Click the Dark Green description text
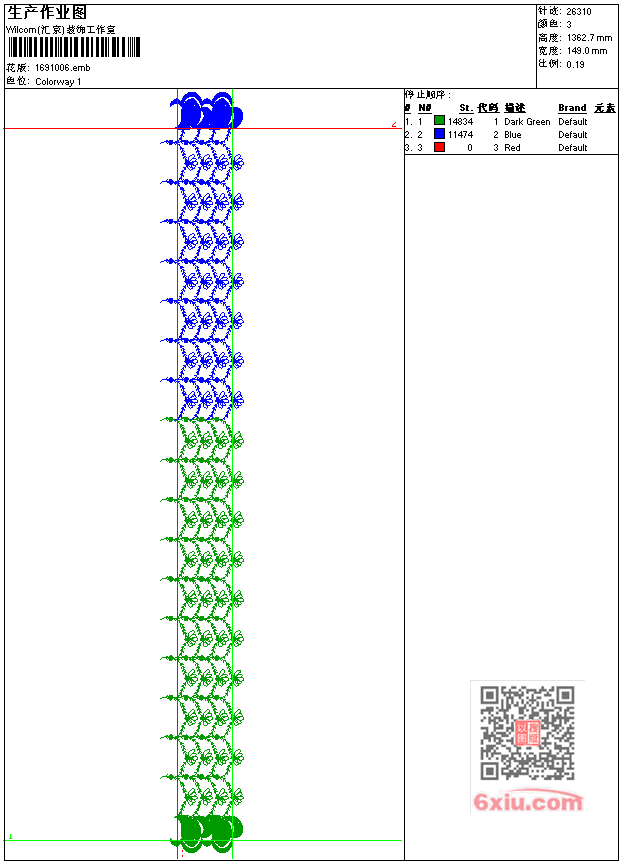This screenshot has height=861, width=620. click(x=527, y=121)
